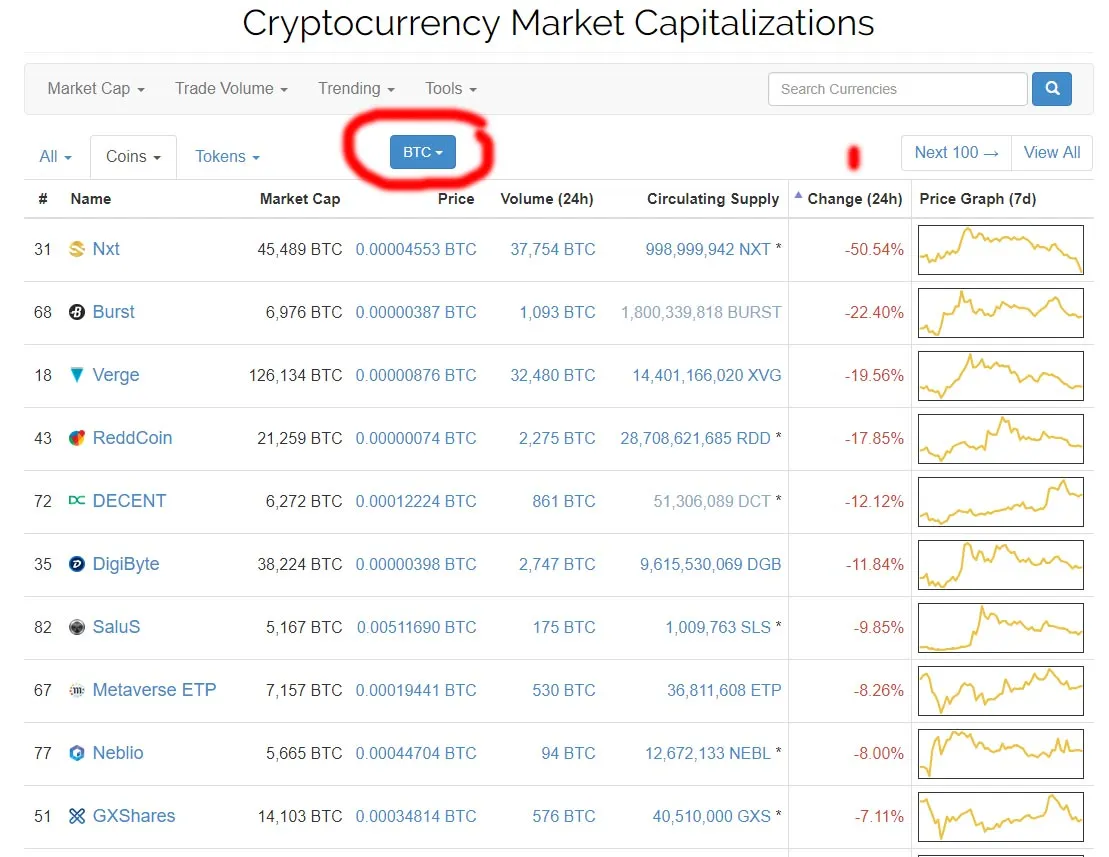Expand the Tools dropdown menu

[x=451, y=88]
